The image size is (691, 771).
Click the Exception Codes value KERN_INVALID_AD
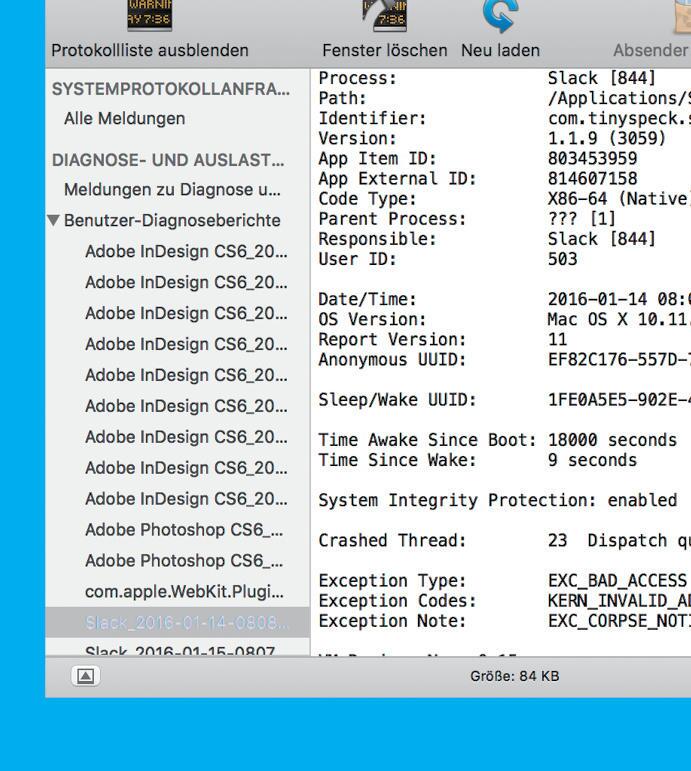619,601
